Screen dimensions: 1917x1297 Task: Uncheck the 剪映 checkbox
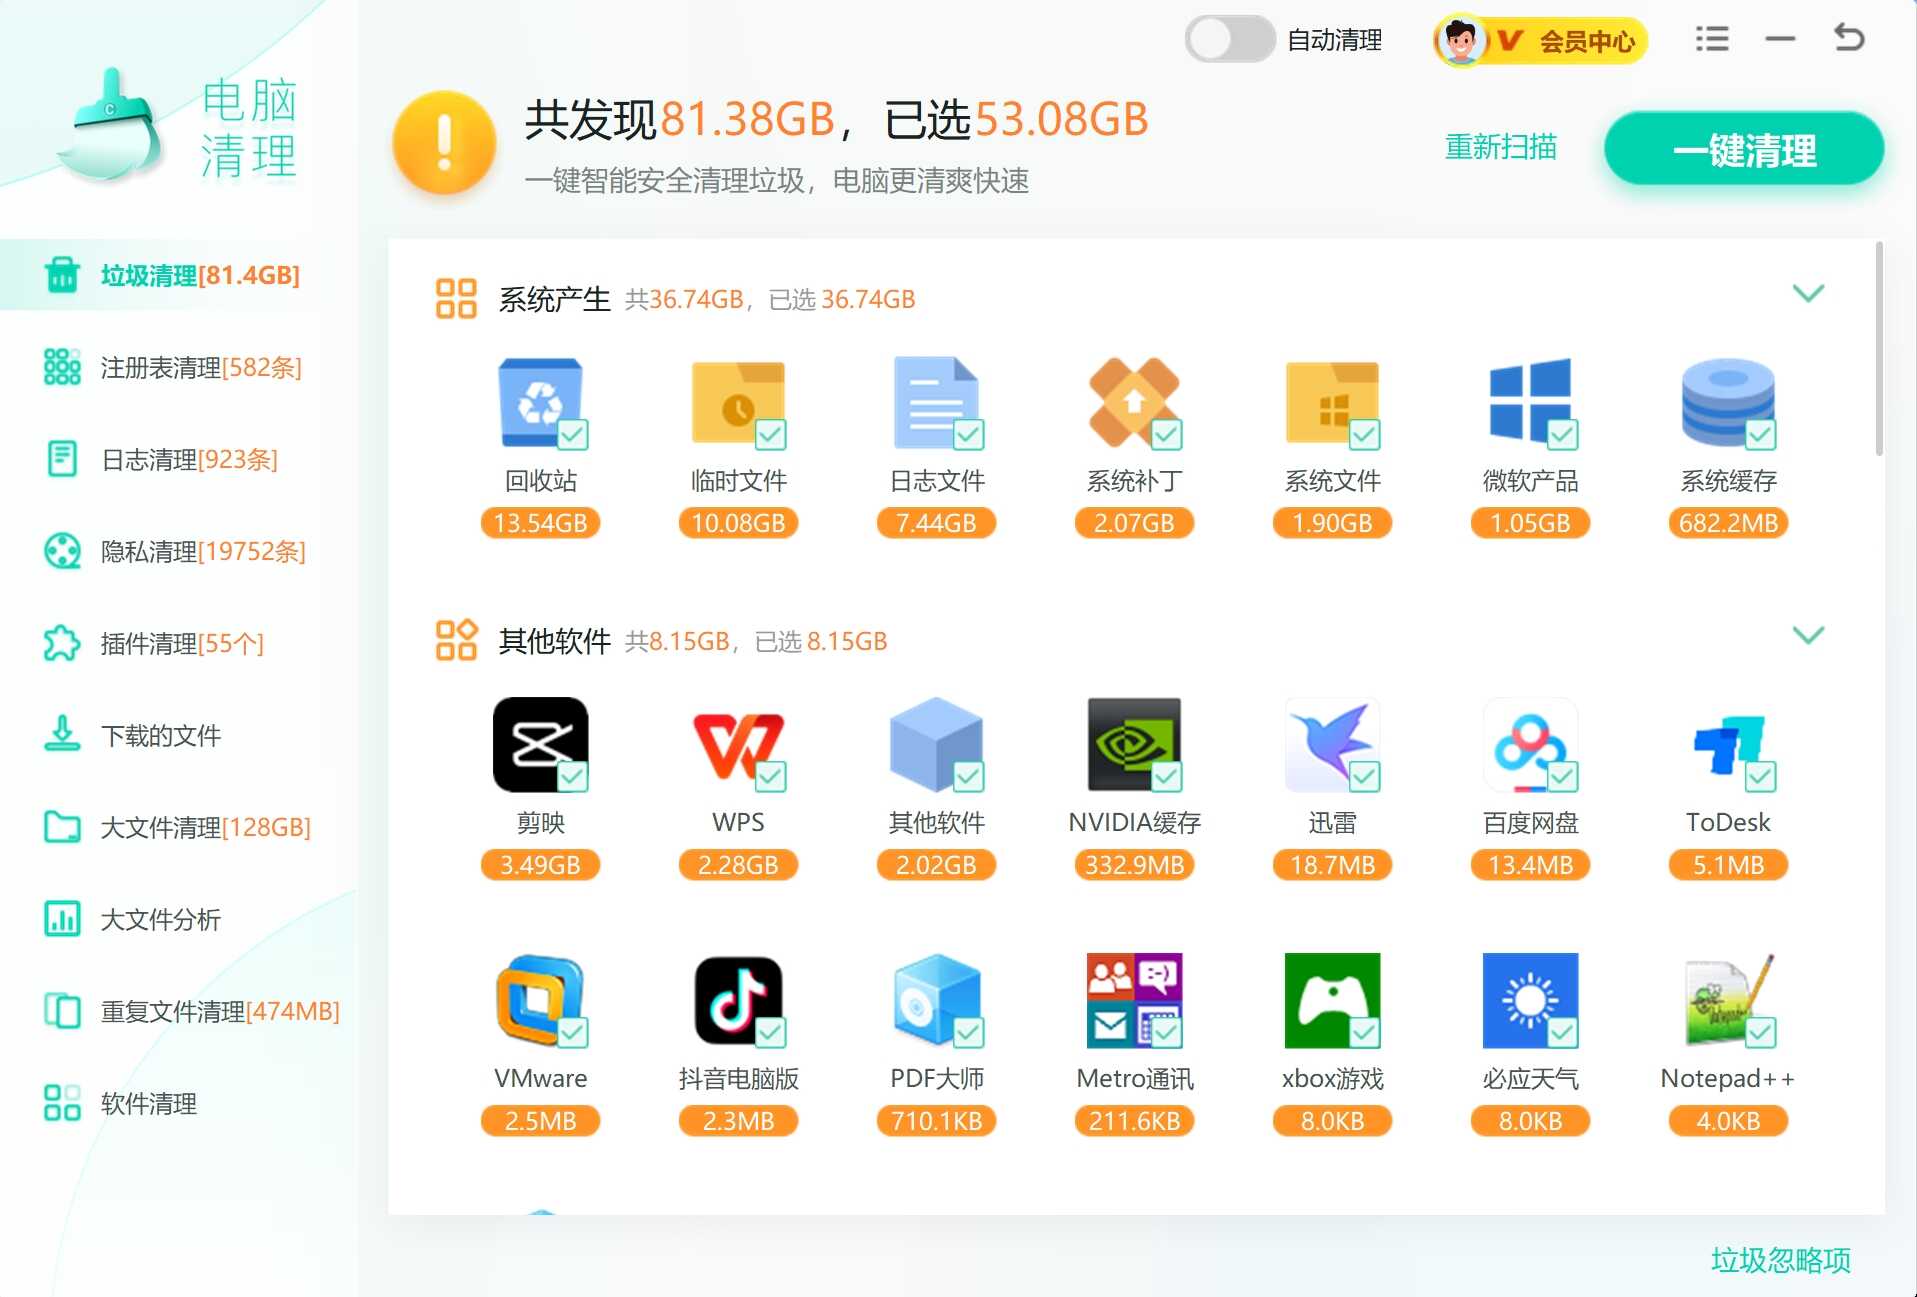(x=572, y=776)
